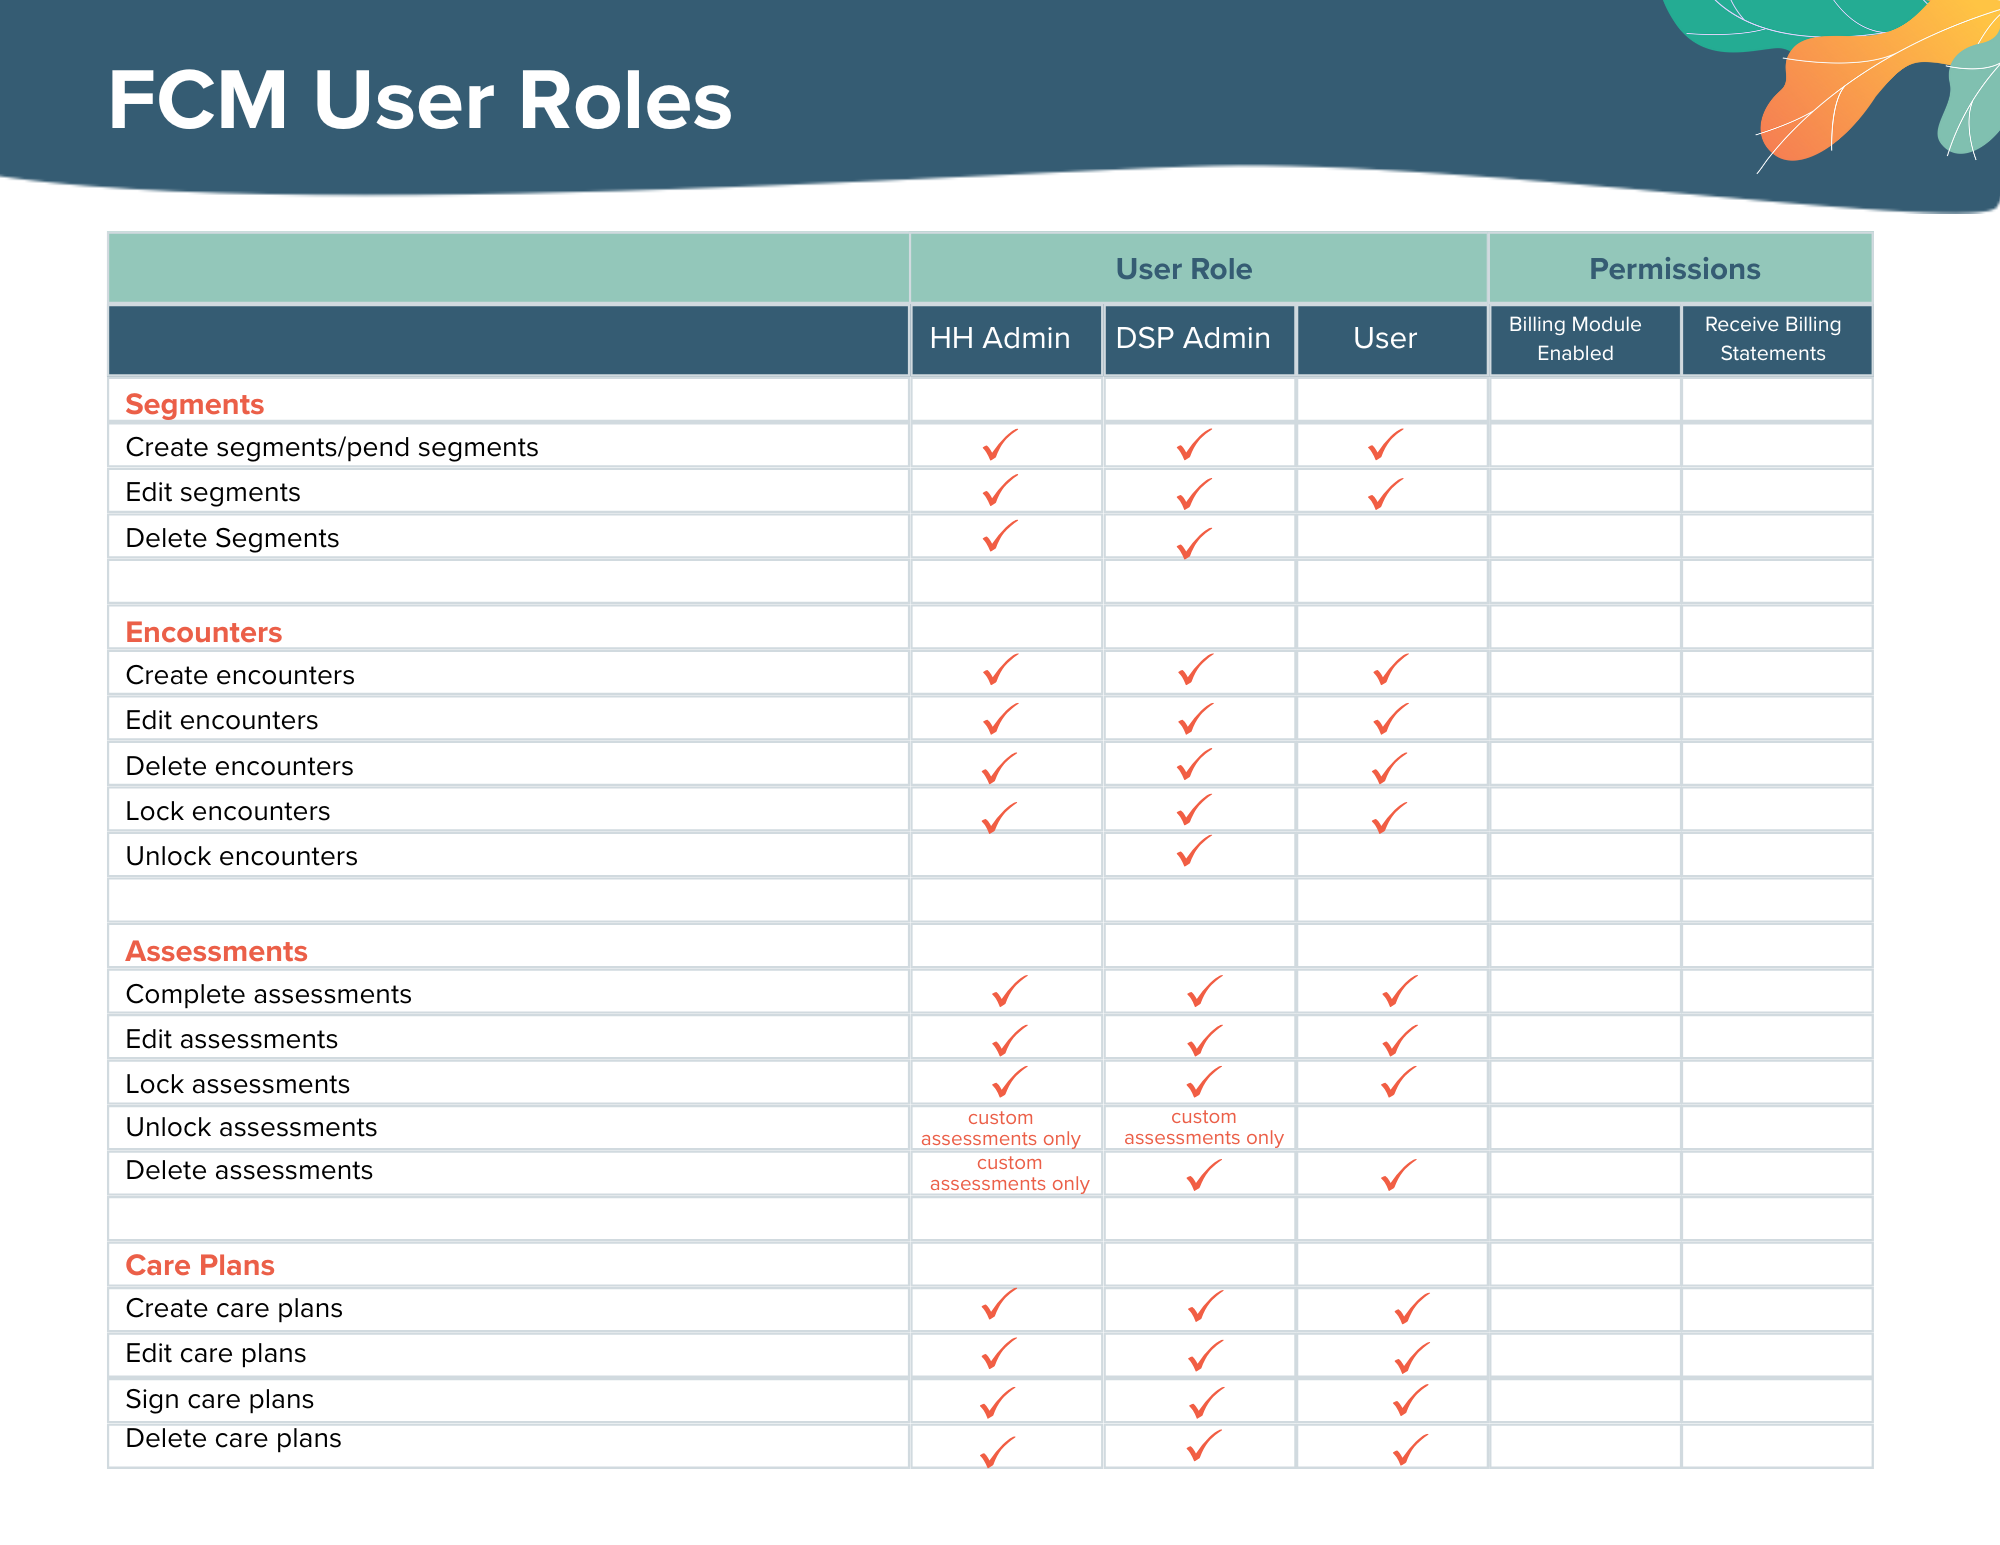Click User checkmark for Delete assessments

[1399, 1175]
